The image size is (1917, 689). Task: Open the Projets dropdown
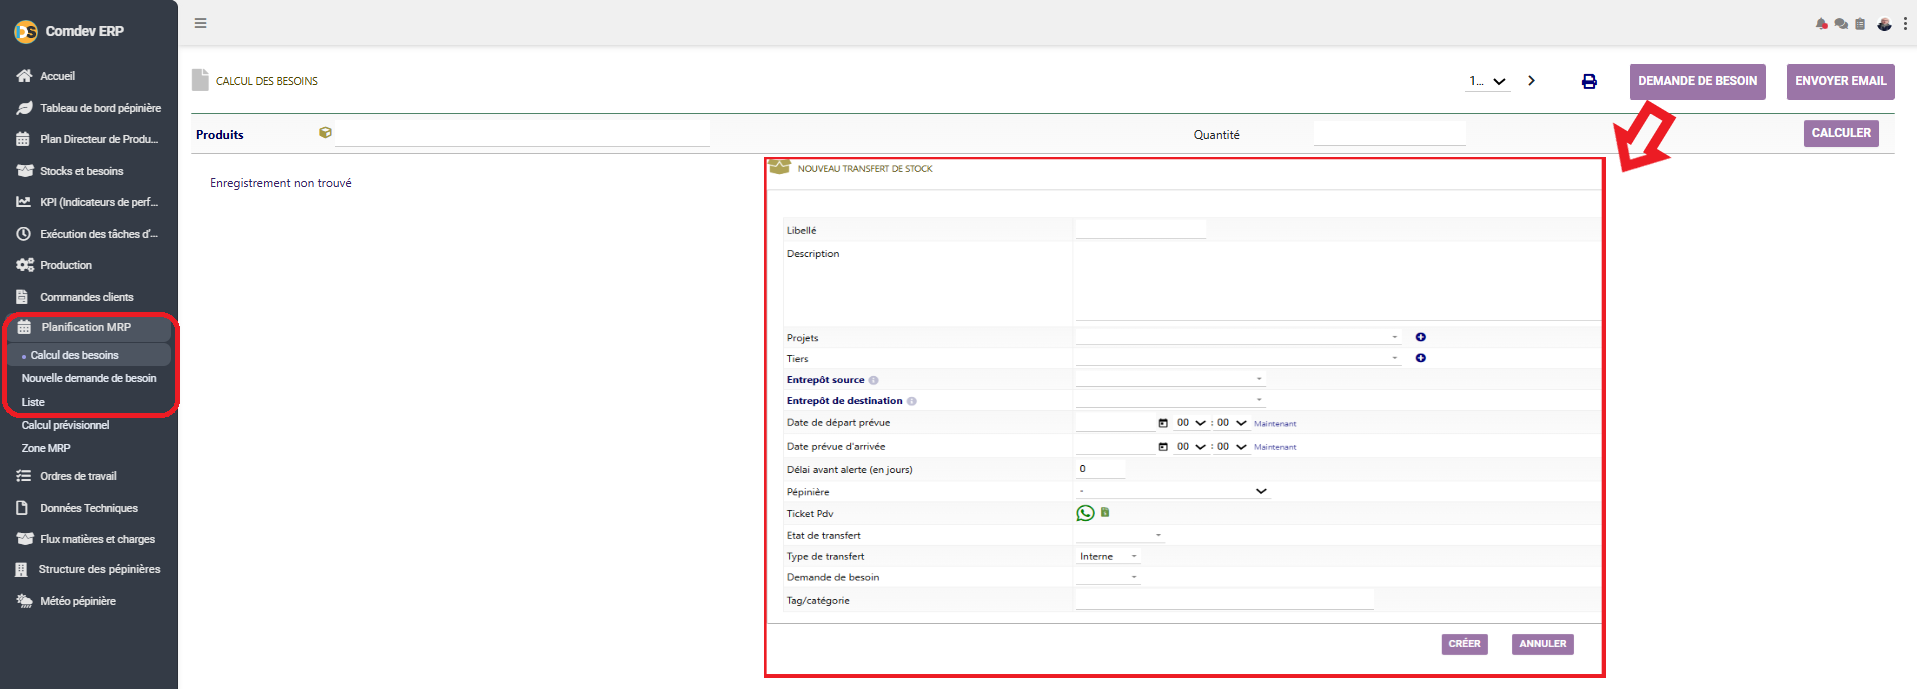click(1238, 337)
